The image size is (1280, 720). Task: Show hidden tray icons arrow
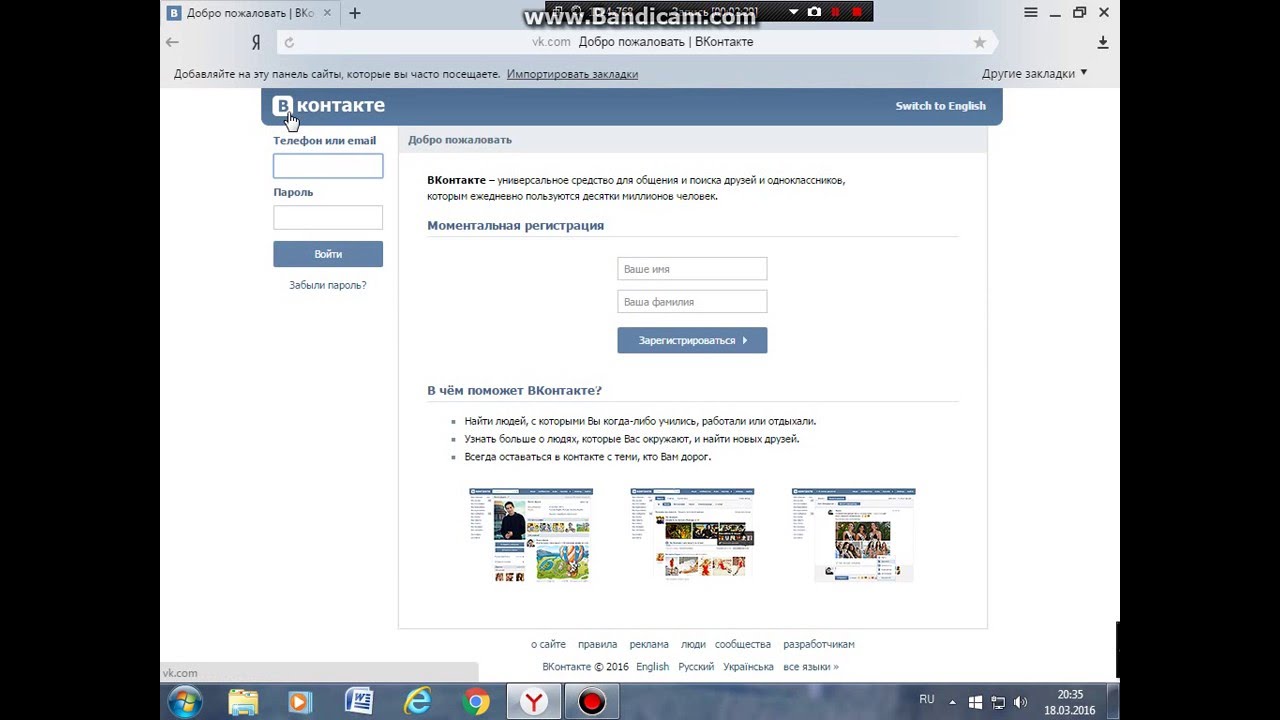coord(952,702)
